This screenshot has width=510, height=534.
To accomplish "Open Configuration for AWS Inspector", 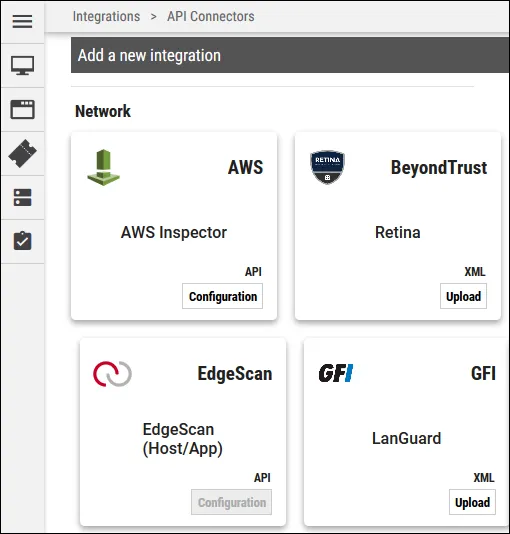I will [x=223, y=296].
